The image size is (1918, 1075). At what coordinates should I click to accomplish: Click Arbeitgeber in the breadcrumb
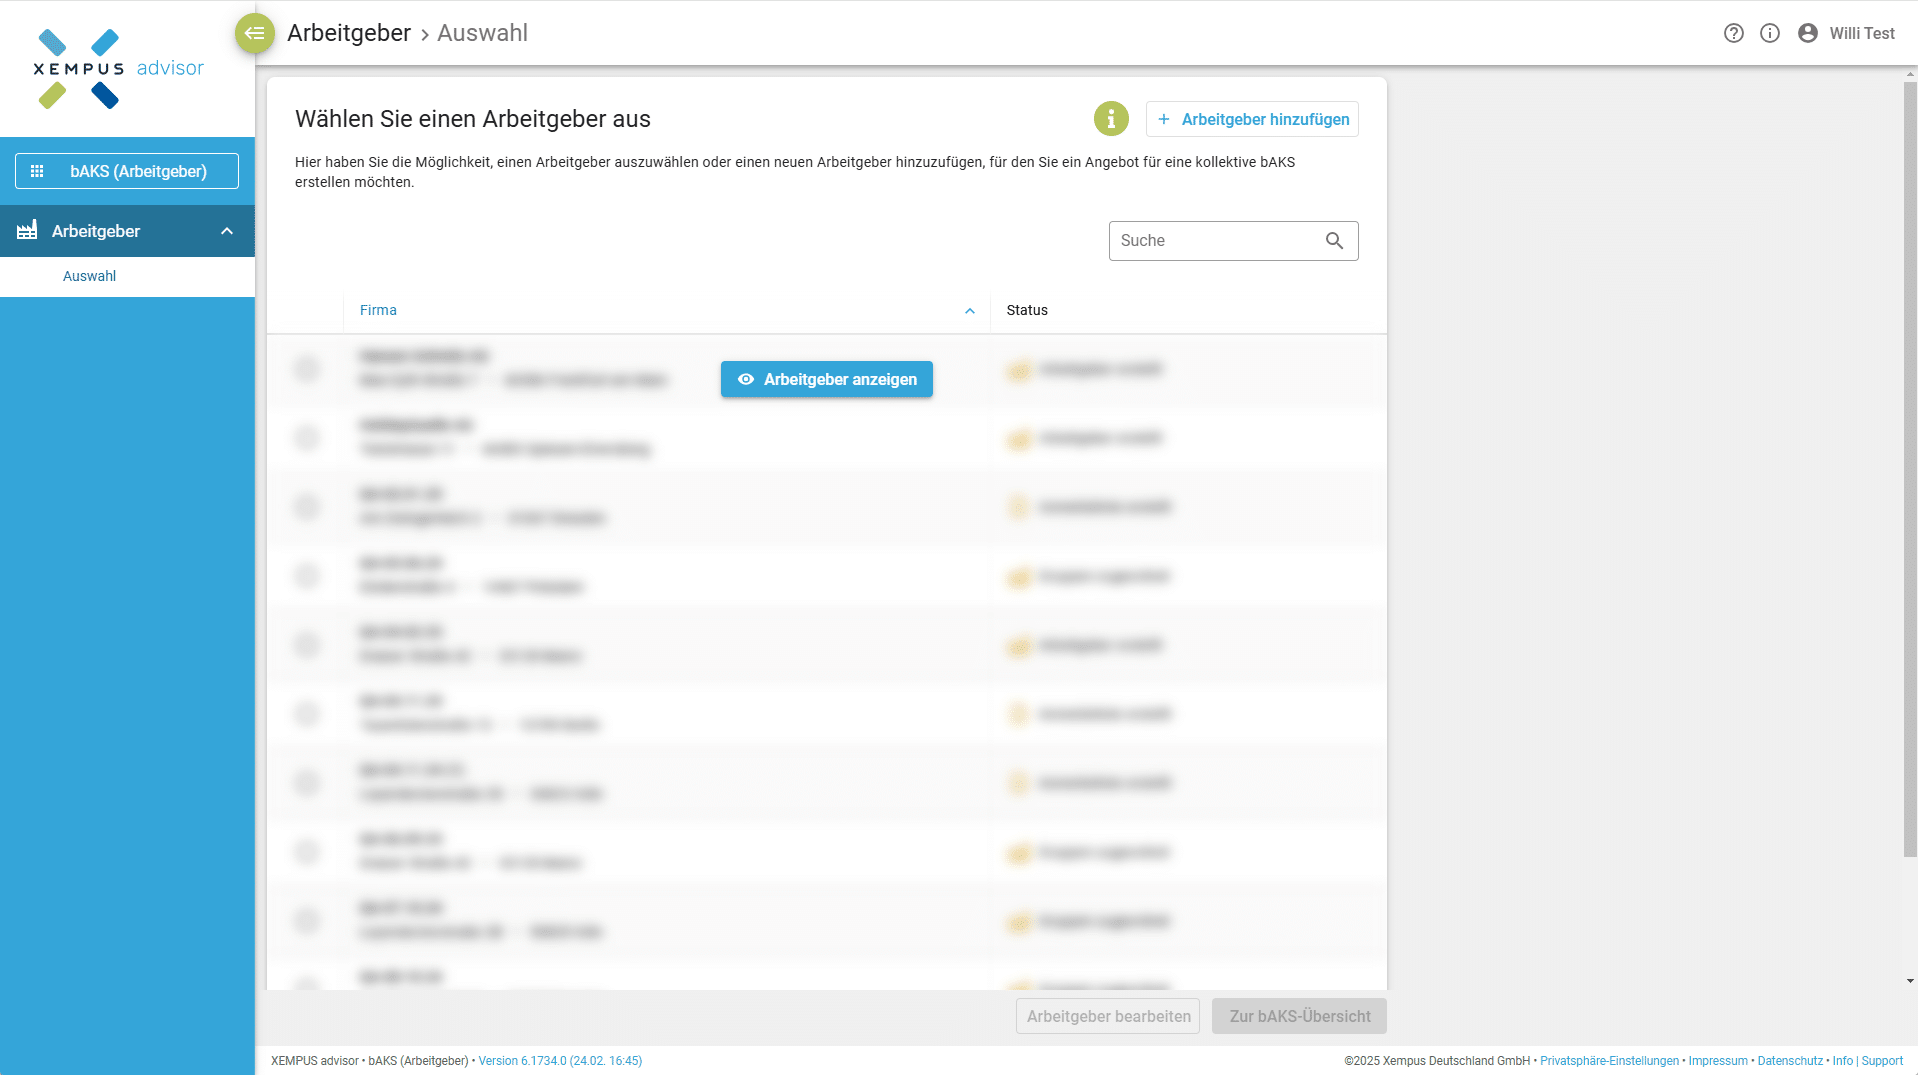[x=348, y=33]
